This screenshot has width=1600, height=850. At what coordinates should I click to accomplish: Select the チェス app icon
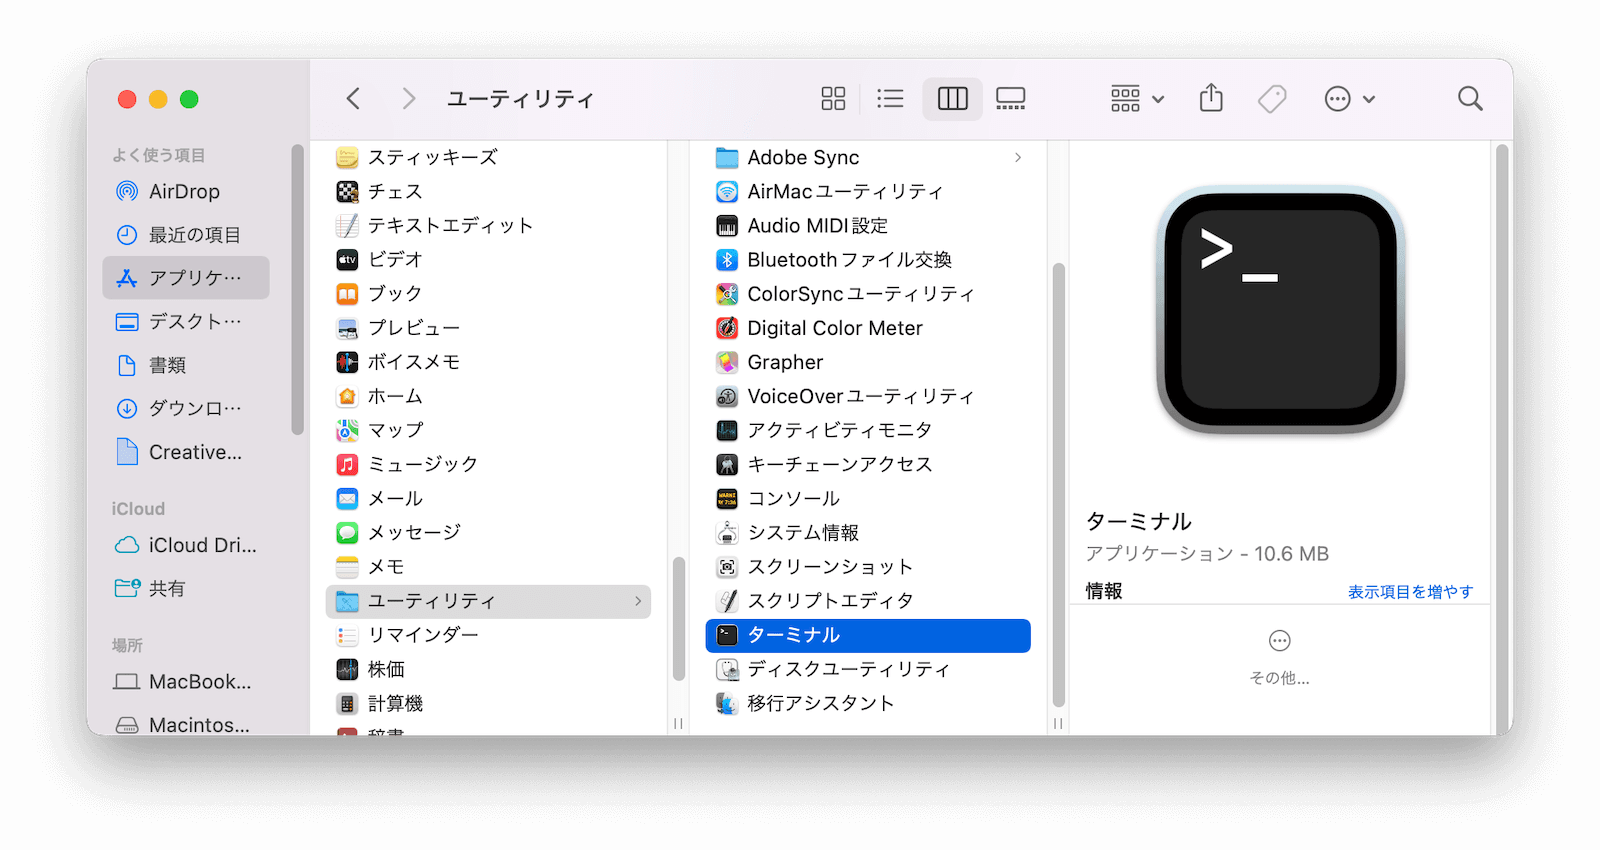pos(347,191)
